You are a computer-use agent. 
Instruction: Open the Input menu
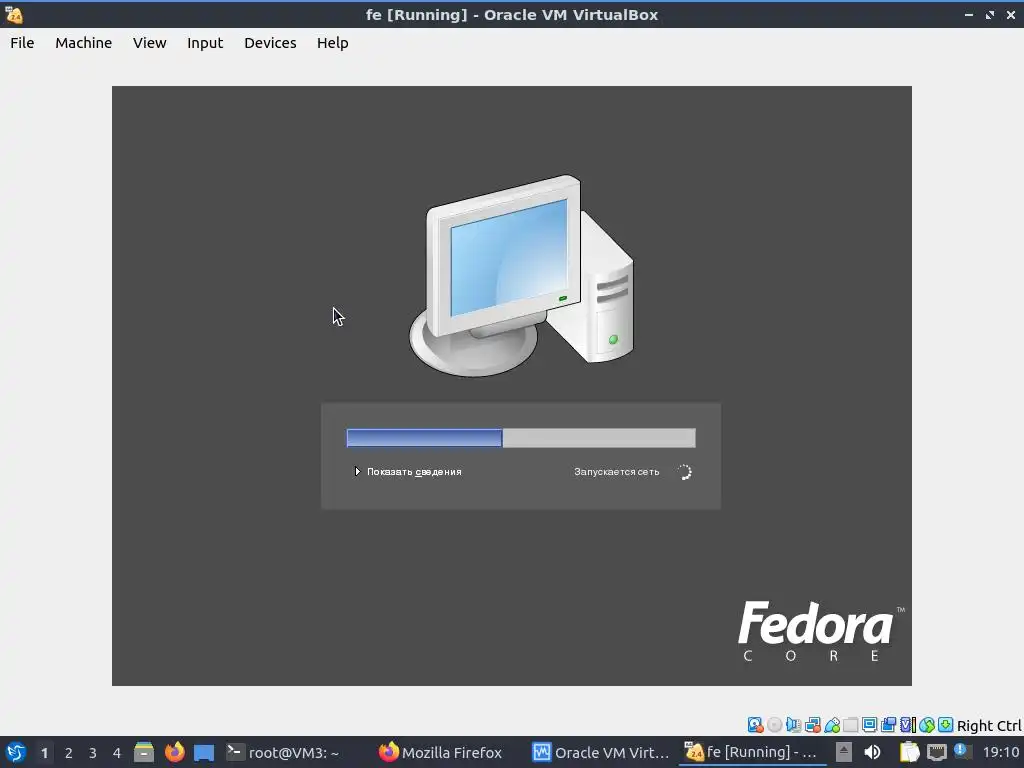[x=205, y=43]
